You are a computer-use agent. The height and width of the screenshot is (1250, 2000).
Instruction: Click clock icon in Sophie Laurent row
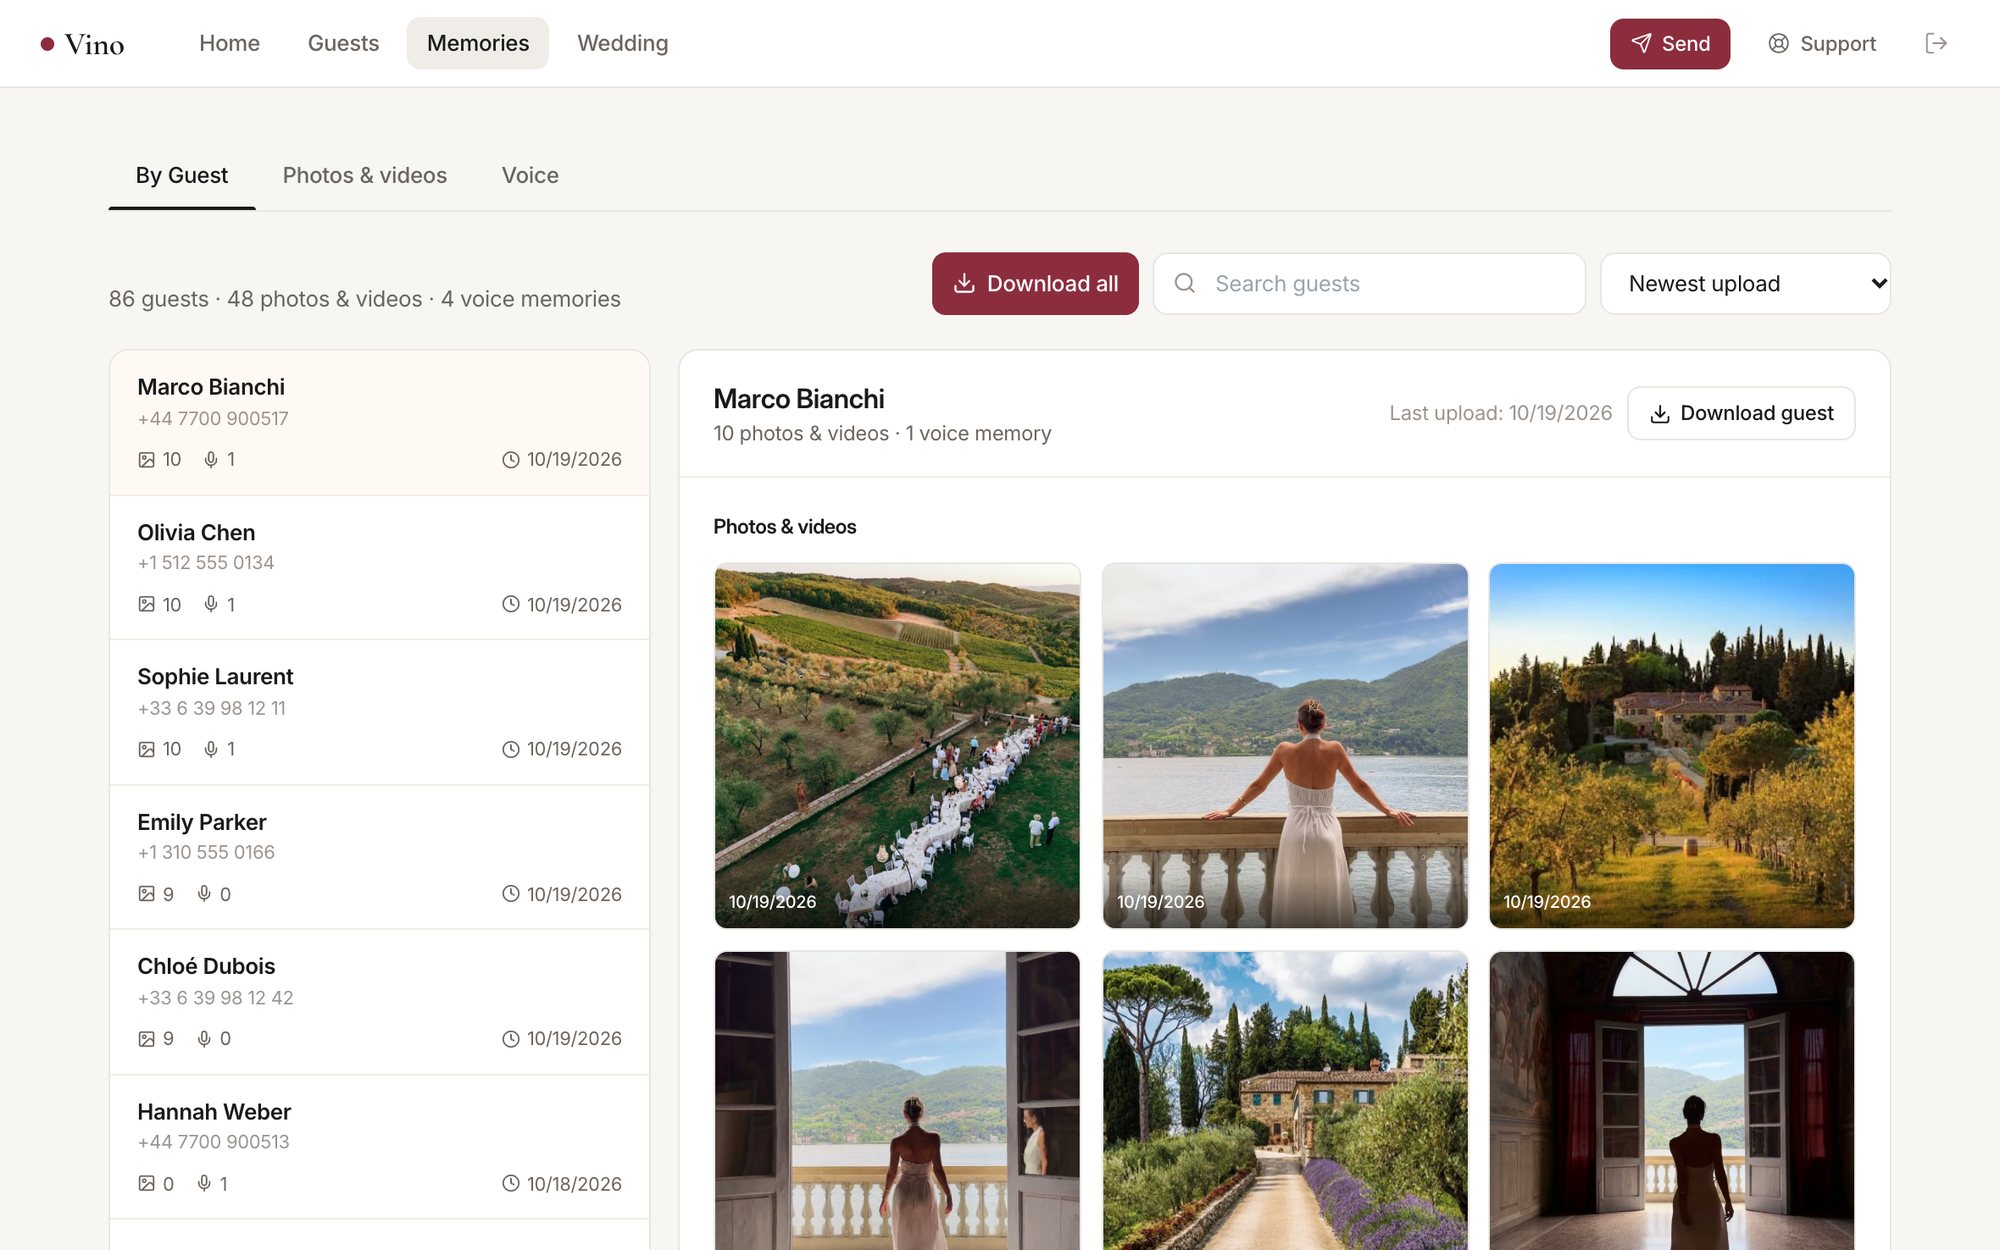pyautogui.click(x=511, y=749)
